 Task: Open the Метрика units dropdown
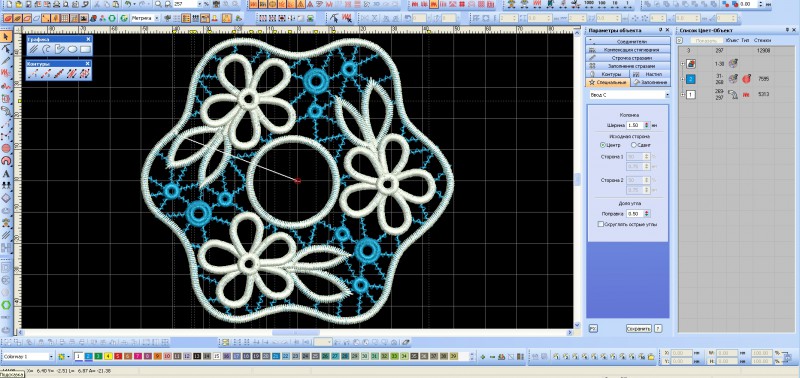[x=157, y=18]
